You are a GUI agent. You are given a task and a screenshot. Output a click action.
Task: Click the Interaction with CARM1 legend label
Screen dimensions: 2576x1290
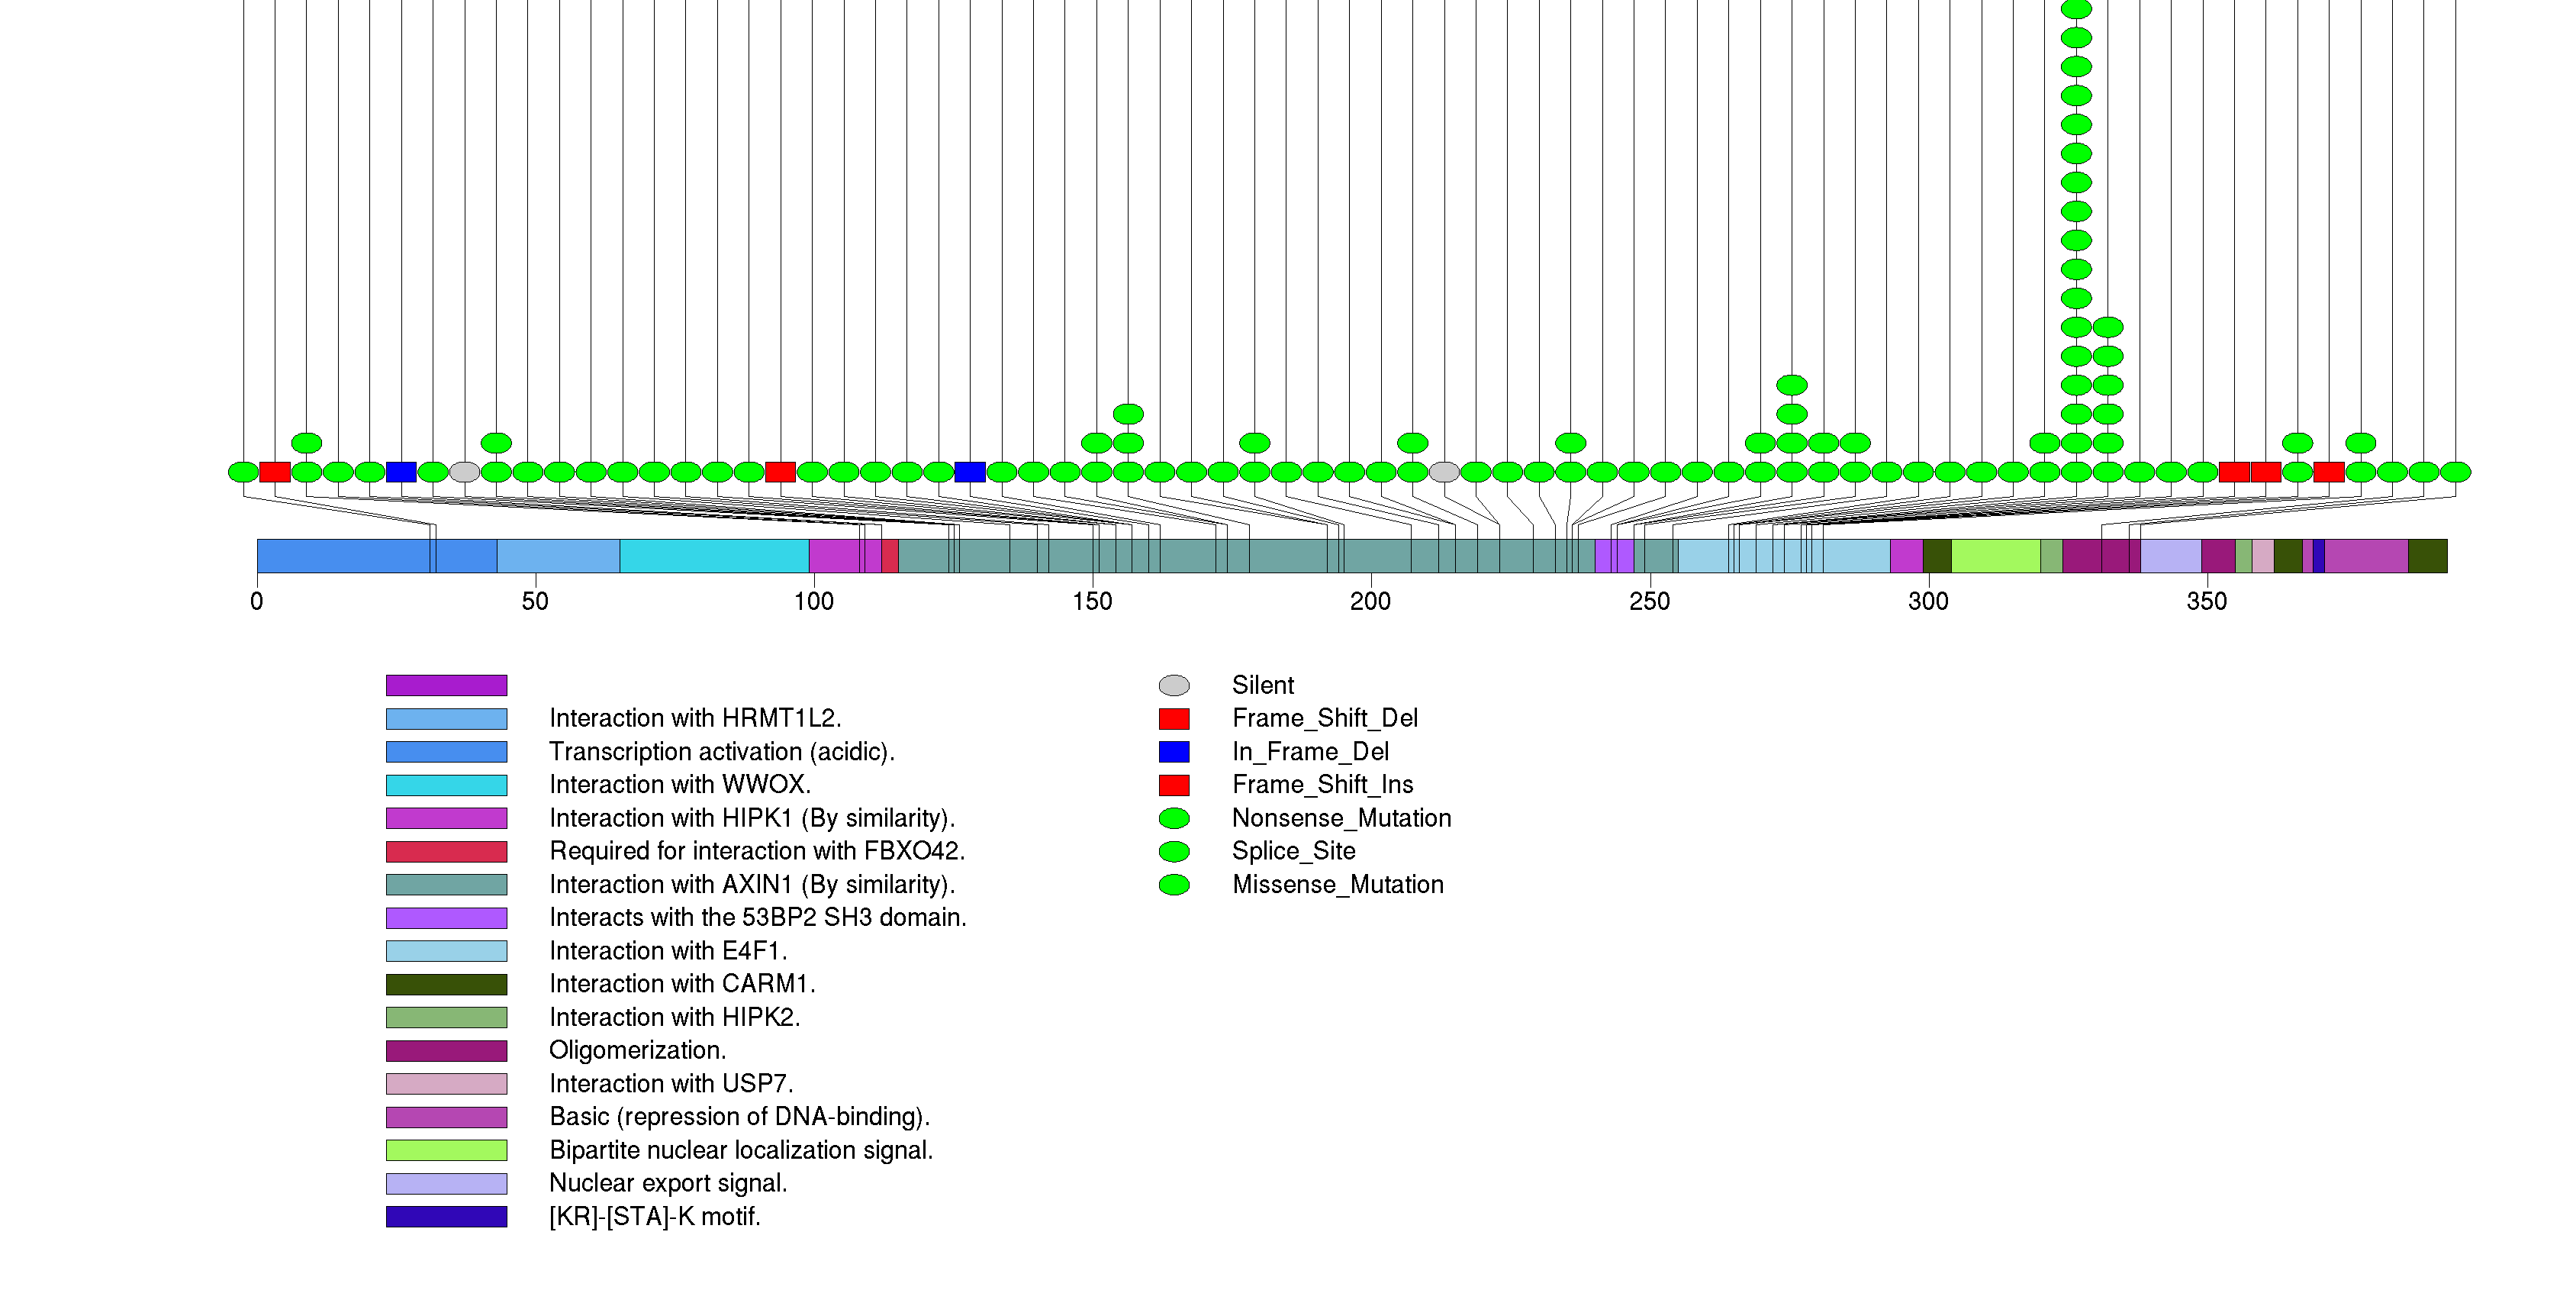click(682, 984)
